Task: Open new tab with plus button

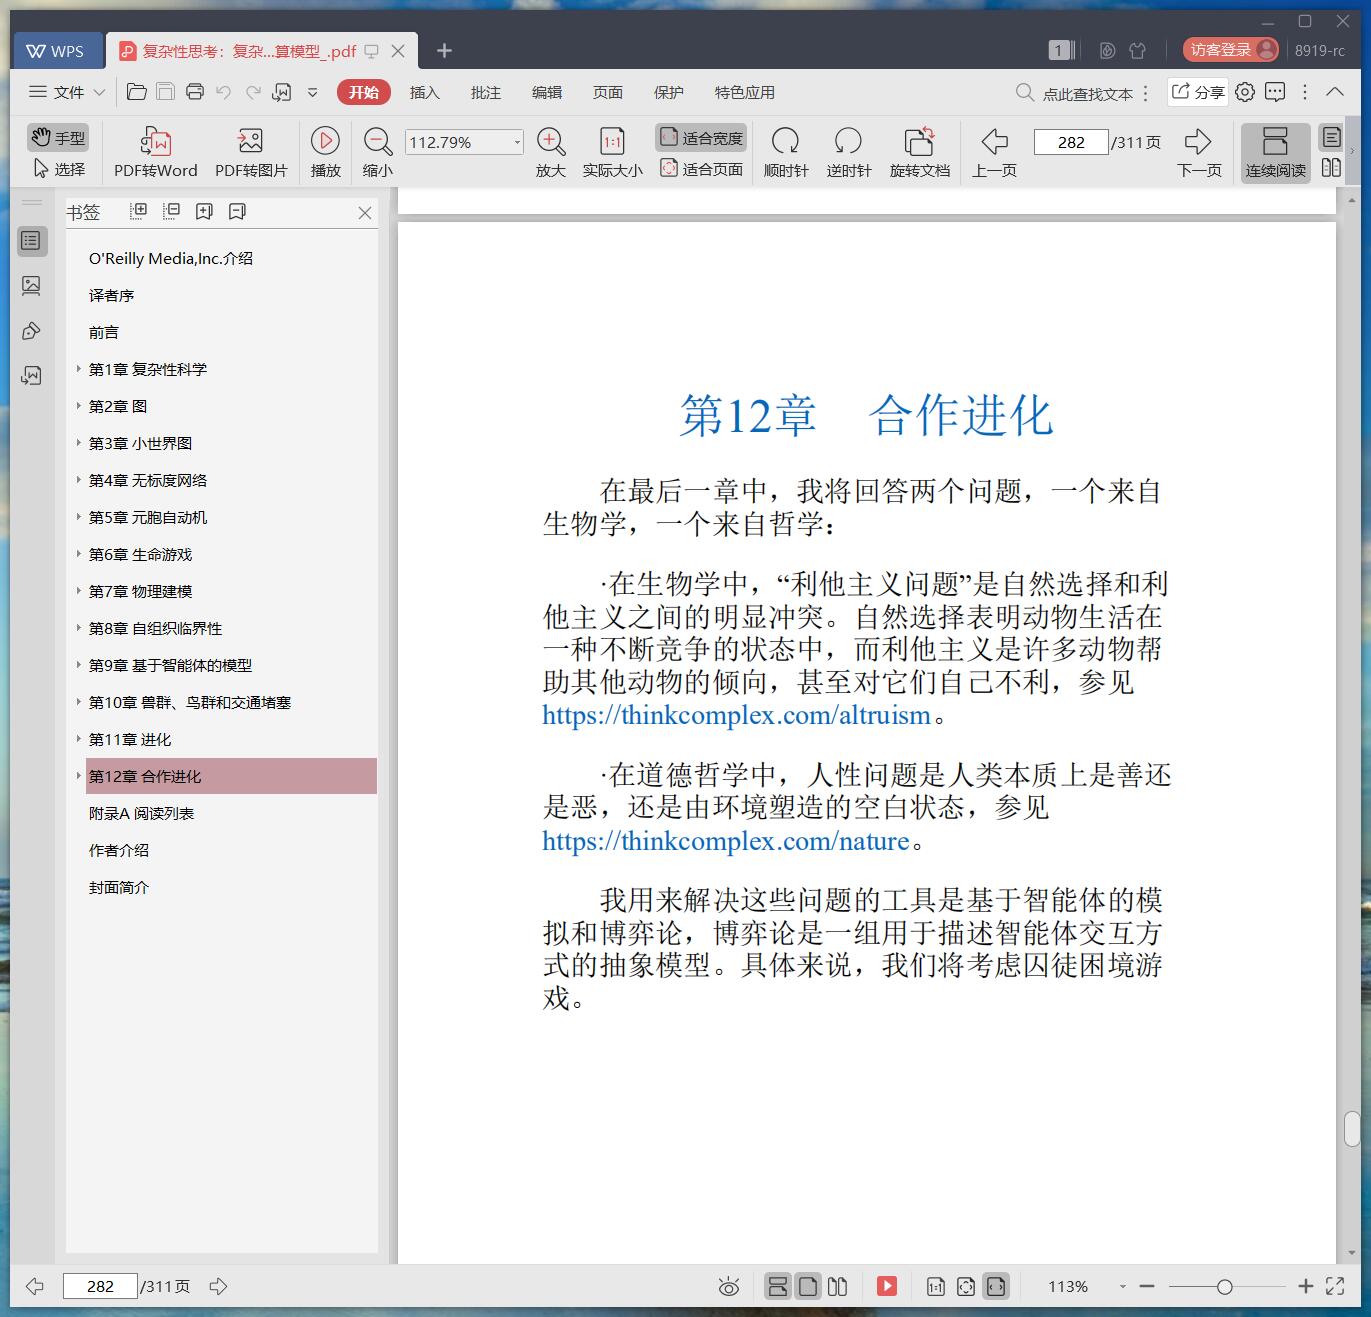Action: tap(444, 50)
